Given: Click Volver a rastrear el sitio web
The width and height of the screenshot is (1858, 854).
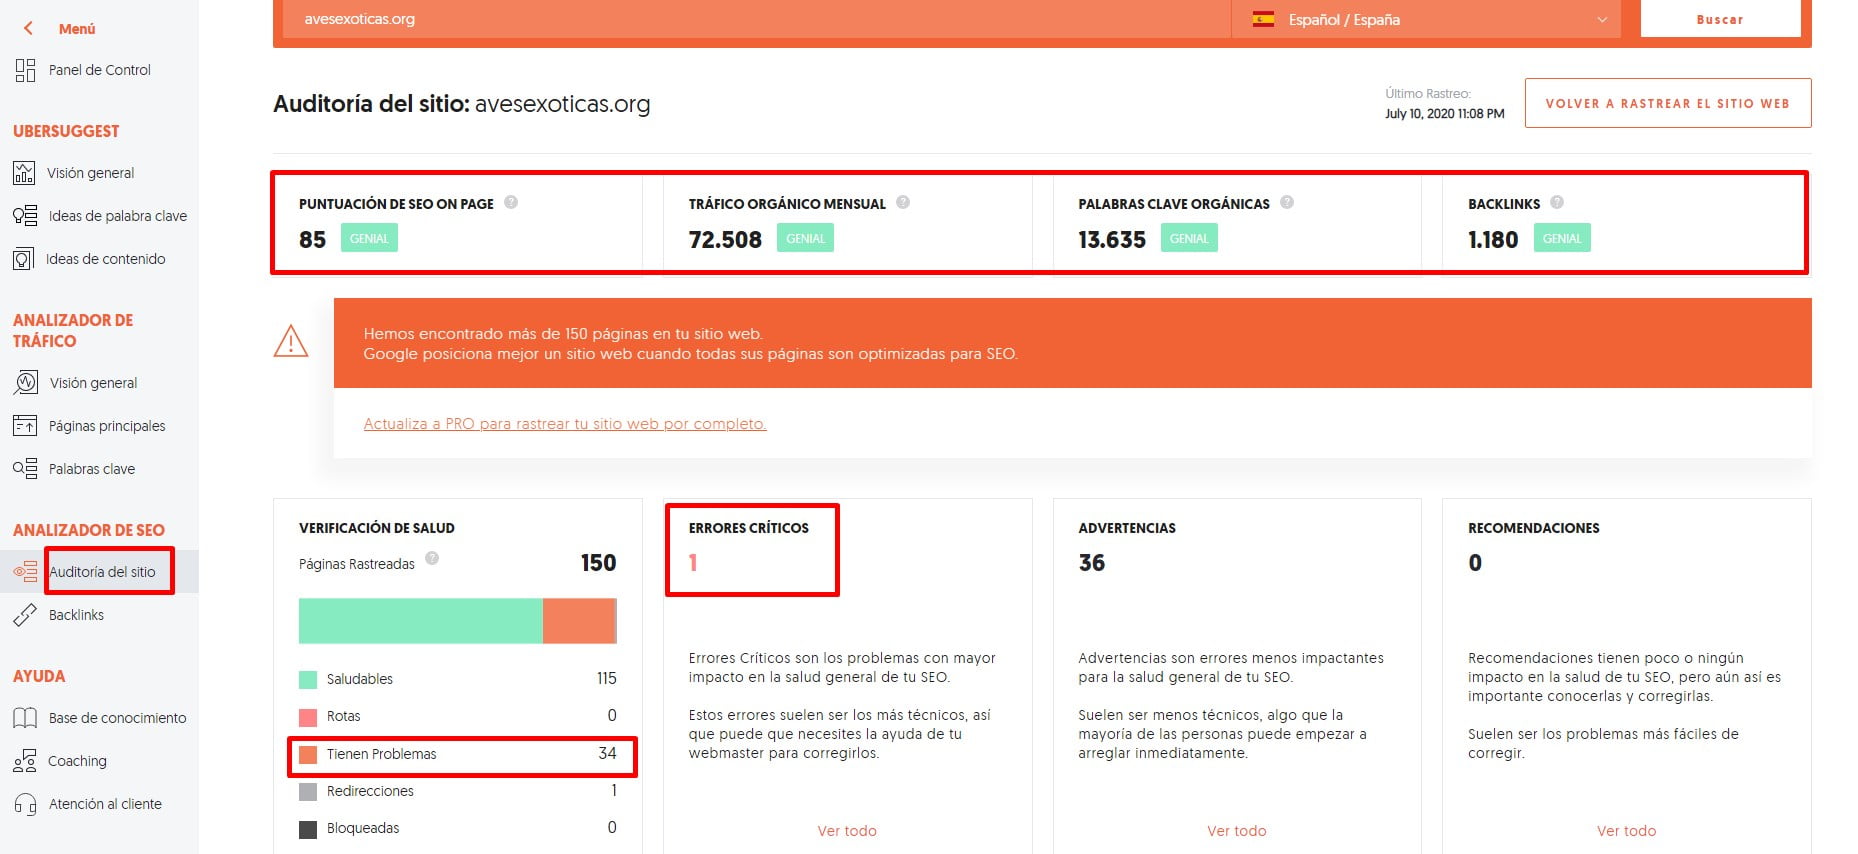Looking at the screenshot, I should coord(1668,103).
